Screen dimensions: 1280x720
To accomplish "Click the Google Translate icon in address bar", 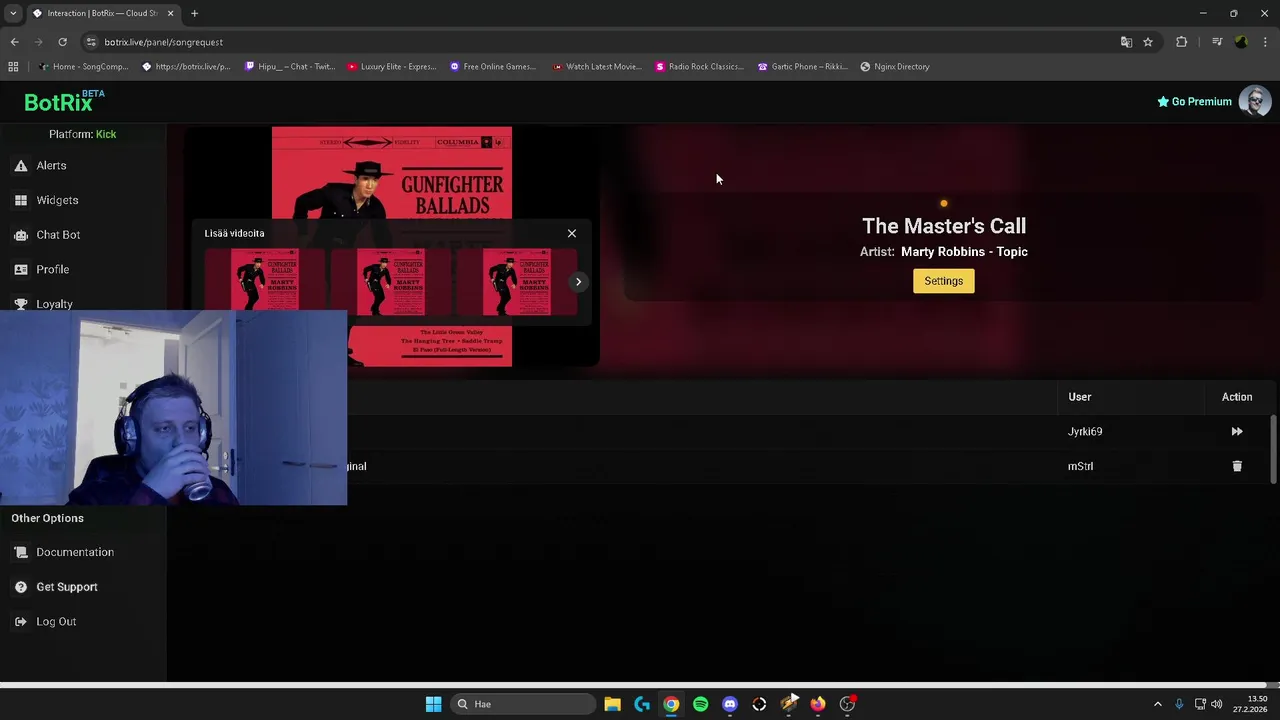I will 1126,42.
